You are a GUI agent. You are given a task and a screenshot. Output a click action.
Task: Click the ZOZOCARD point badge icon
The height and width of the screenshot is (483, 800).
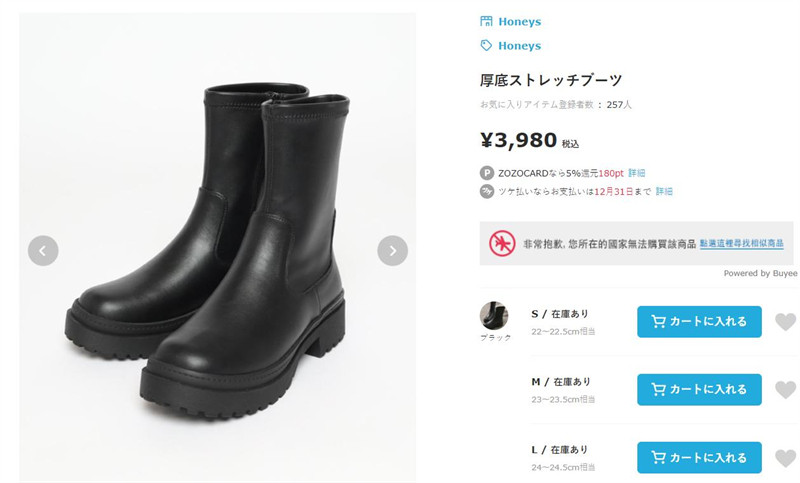click(487, 173)
